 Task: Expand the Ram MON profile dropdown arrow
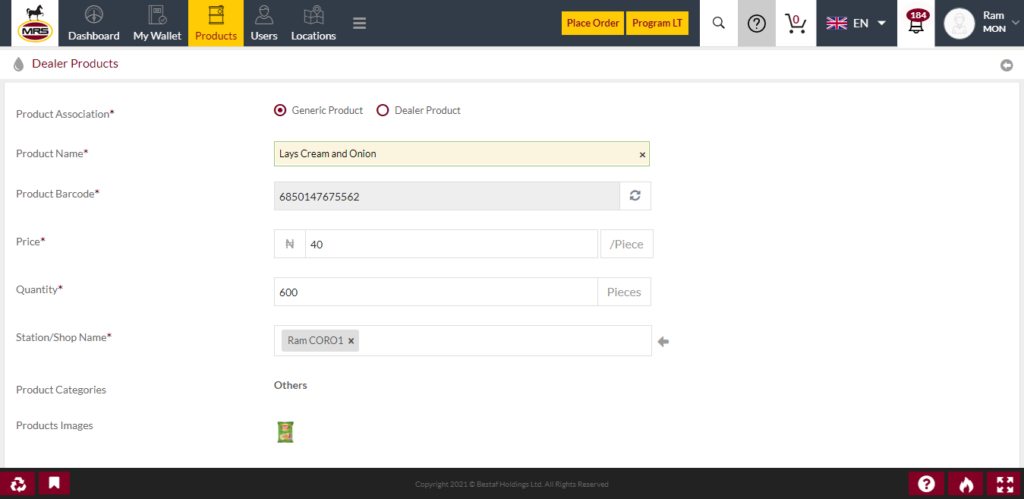(x=1014, y=23)
